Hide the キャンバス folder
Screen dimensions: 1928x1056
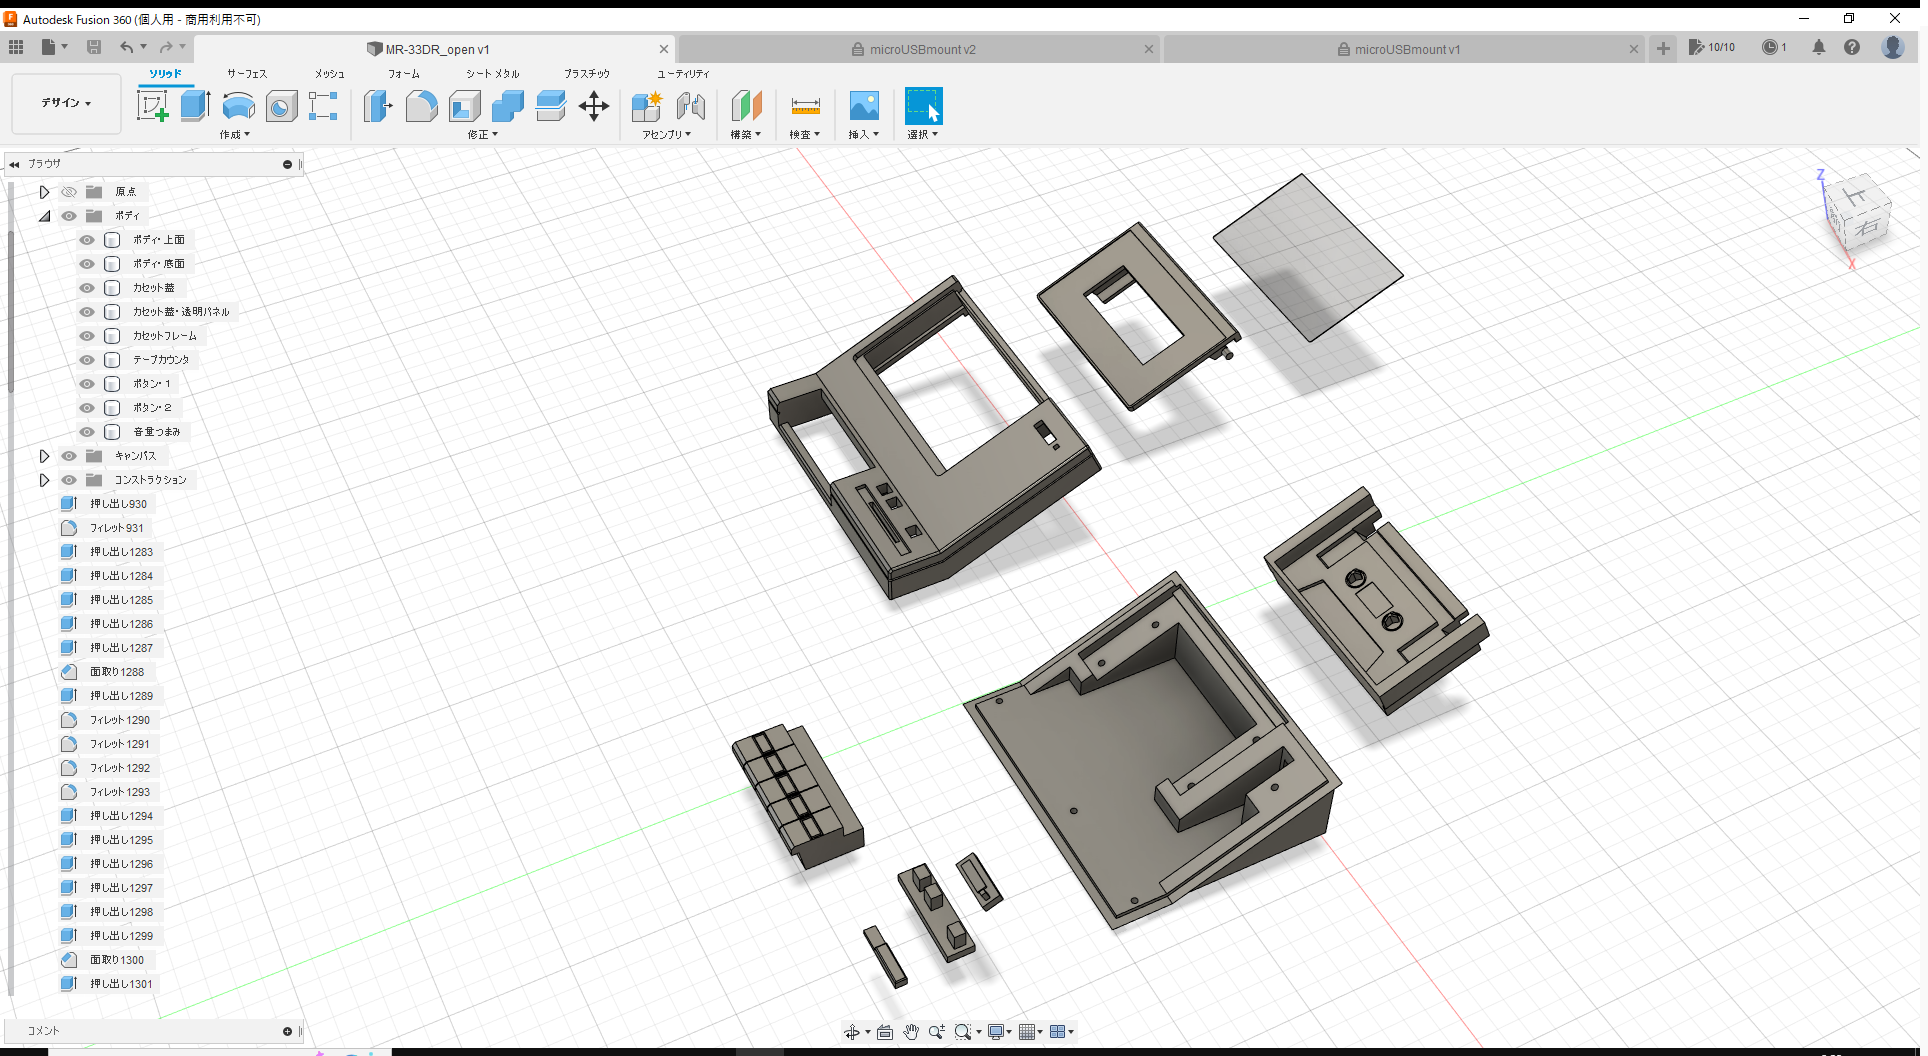point(68,455)
